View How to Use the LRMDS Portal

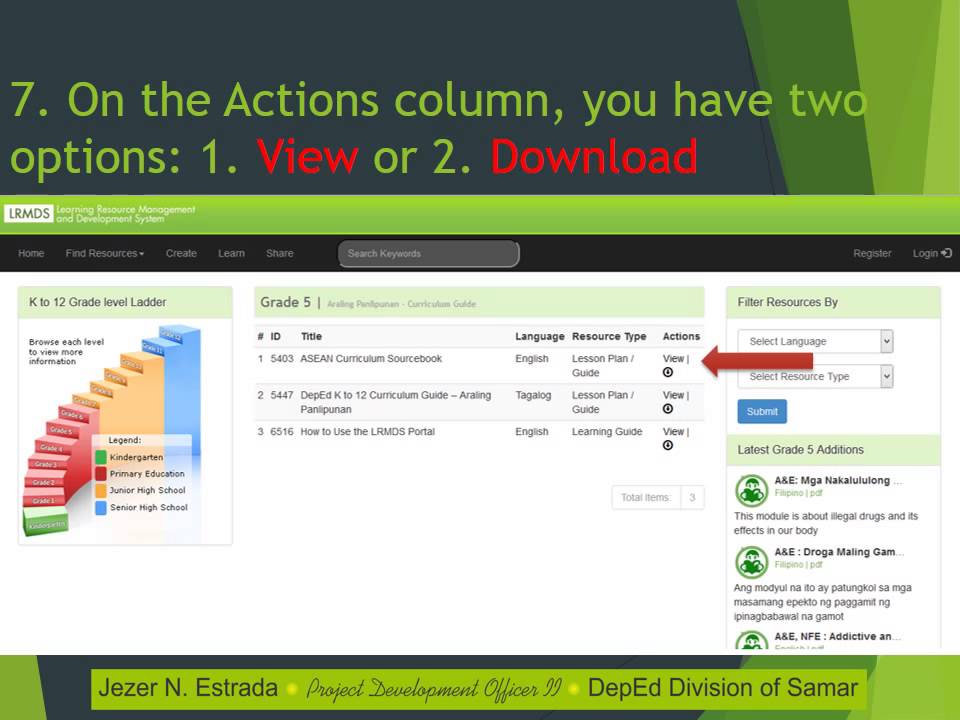click(673, 431)
